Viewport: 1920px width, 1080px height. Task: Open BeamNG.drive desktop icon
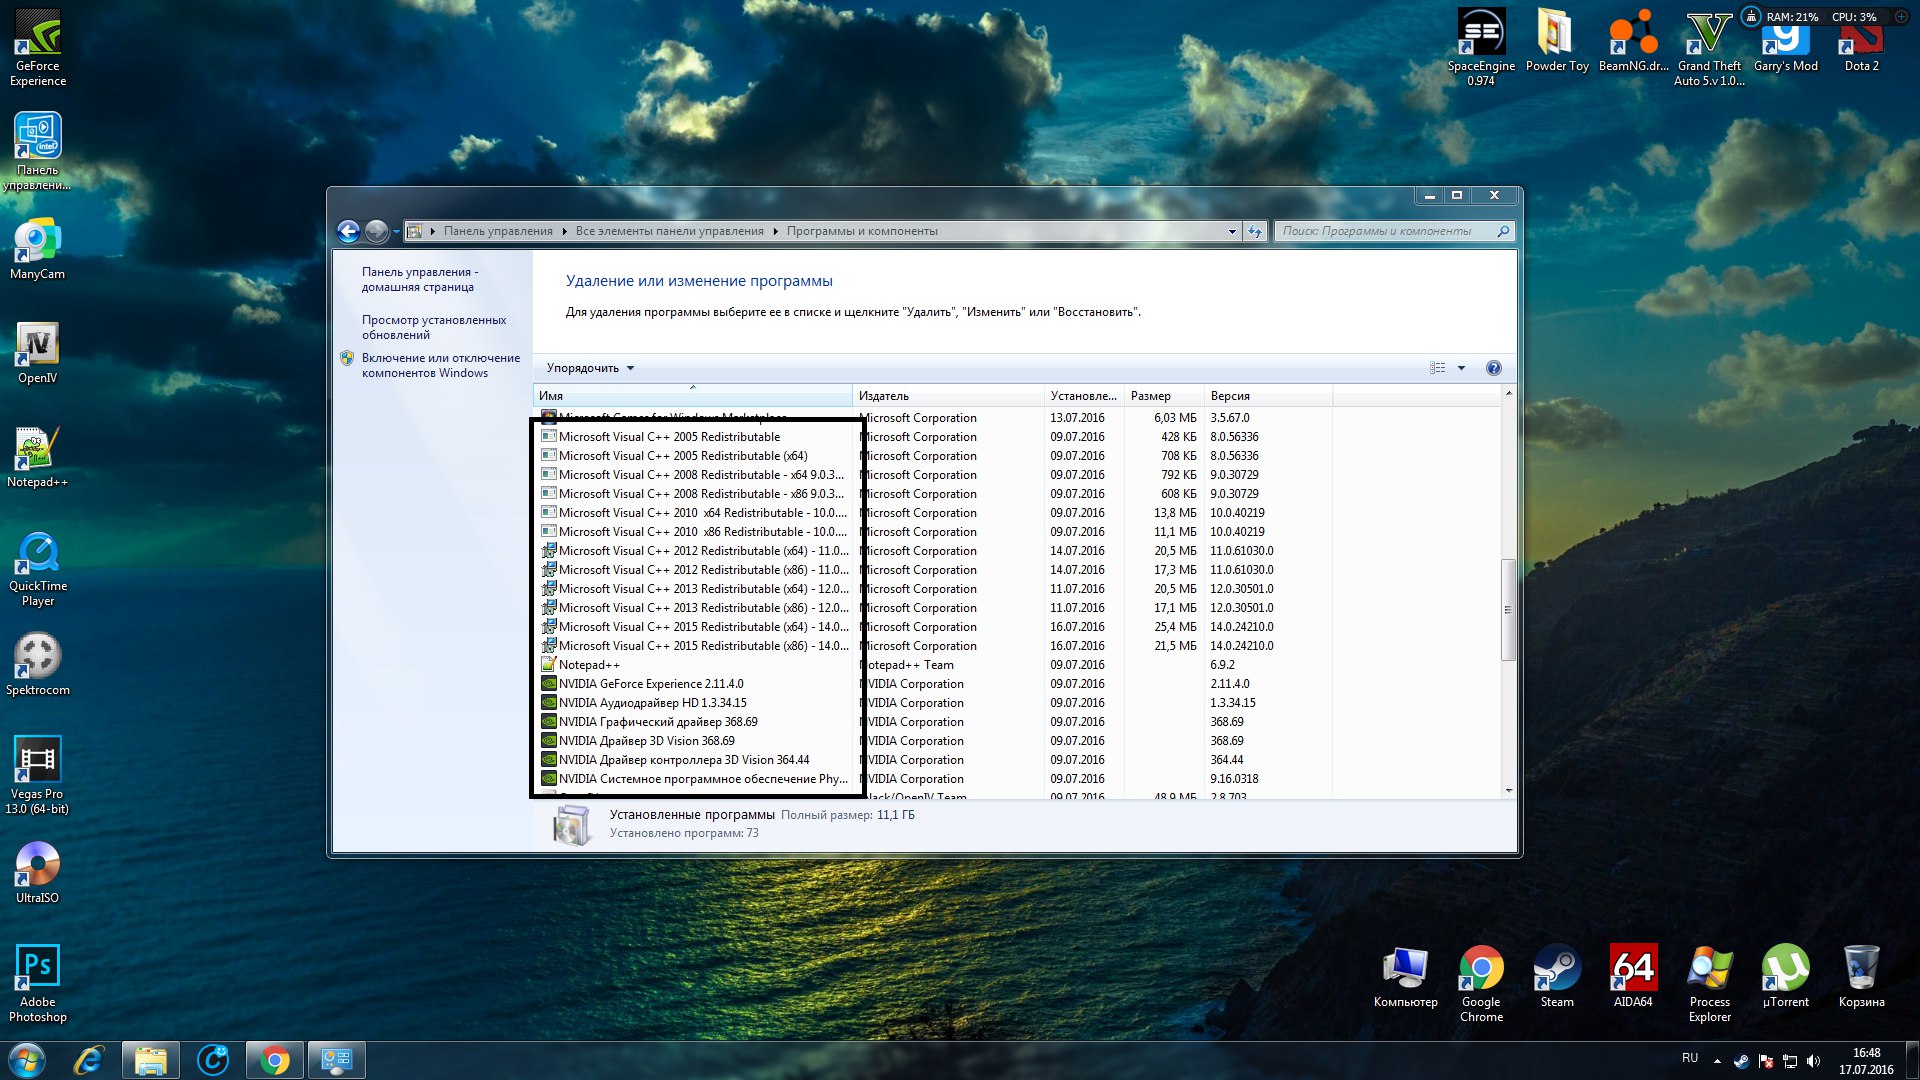pos(1633,41)
